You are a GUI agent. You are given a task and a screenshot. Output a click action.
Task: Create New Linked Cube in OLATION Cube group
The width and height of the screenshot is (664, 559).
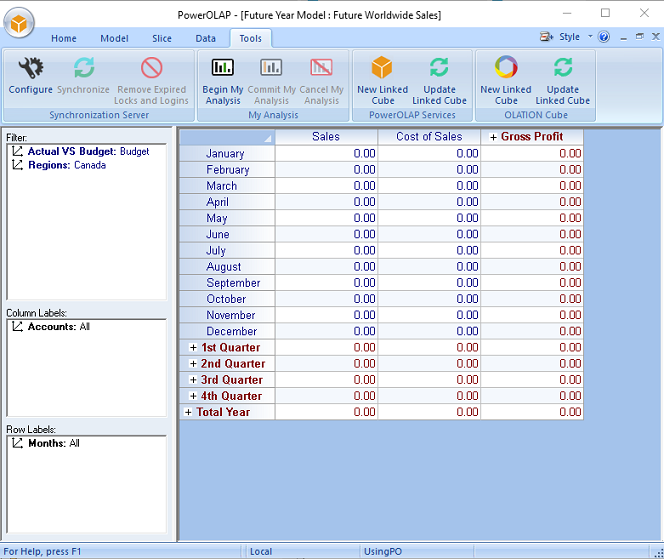pyautogui.click(x=506, y=81)
